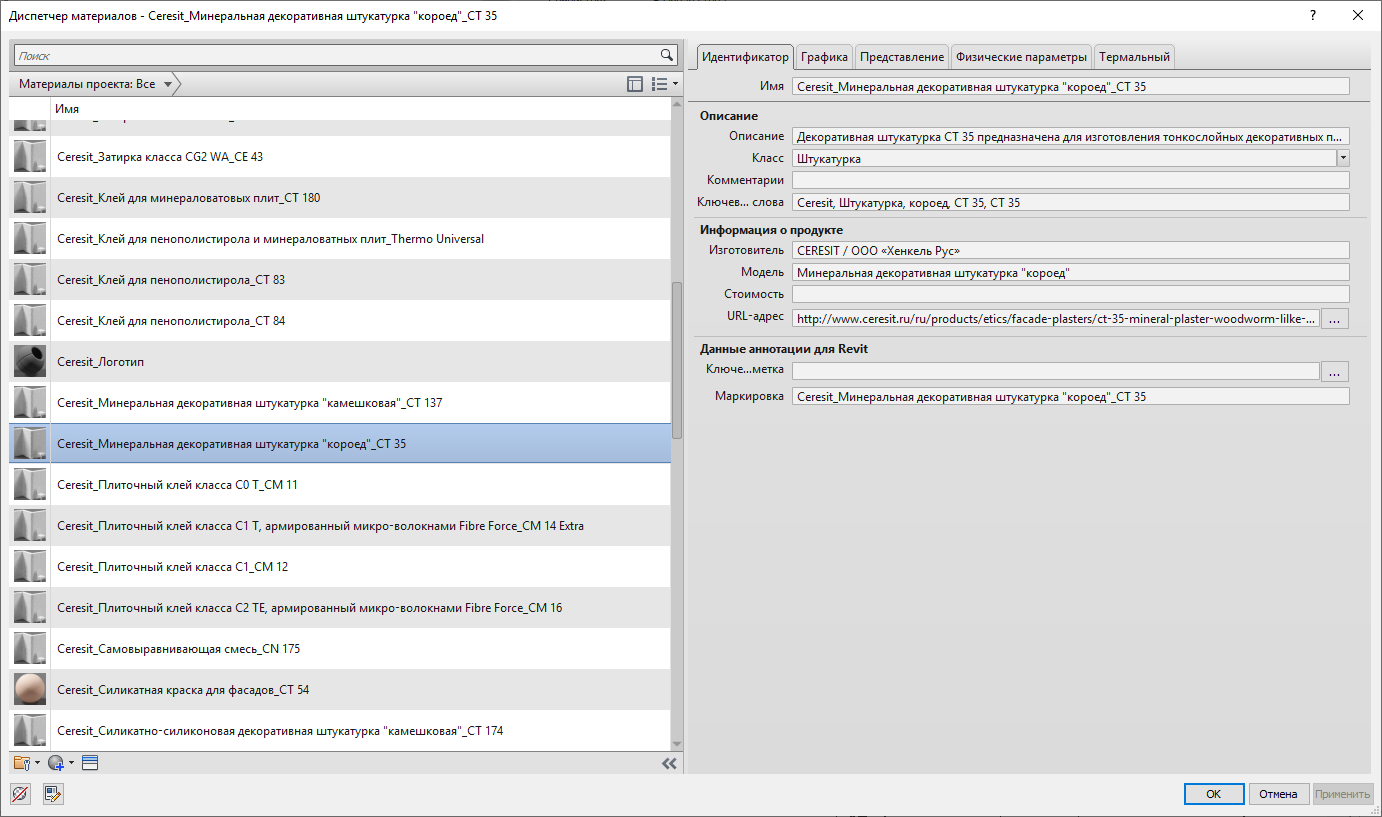Select the Fibre Force_CM 16 material
1382x817 pixels.
[x=340, y=607]
